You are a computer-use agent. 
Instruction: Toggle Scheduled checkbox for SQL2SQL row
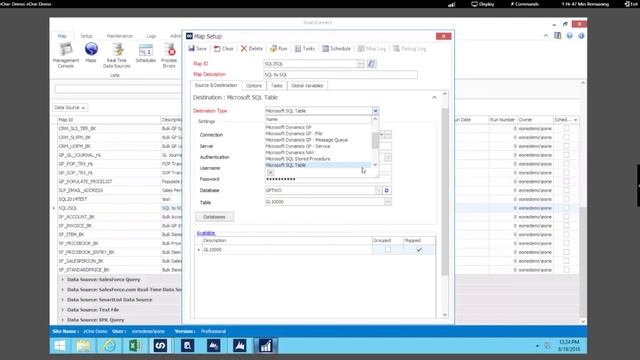pyautogui.click(x=566, y=208)
